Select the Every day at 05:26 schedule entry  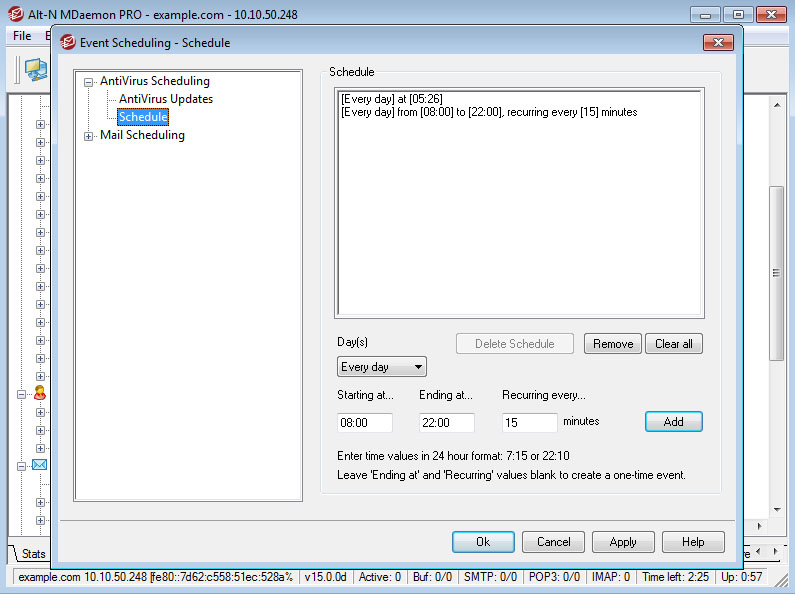(x=391, y=99)
